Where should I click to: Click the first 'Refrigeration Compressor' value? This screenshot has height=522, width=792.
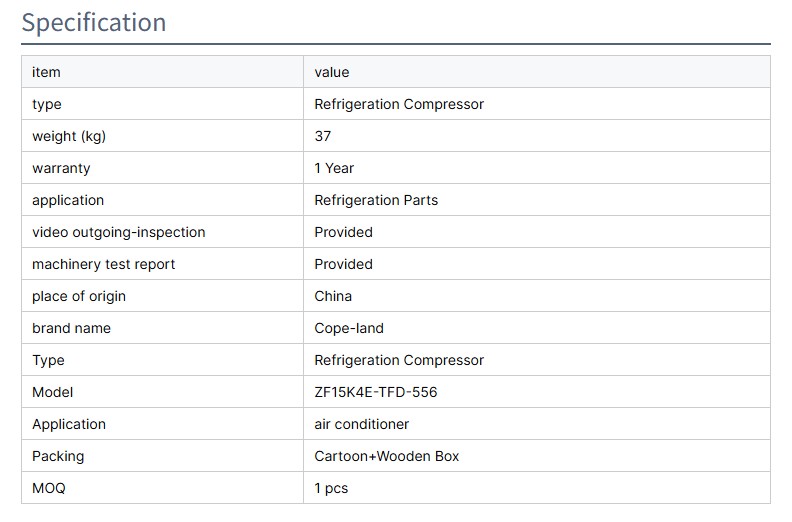(x=399, y=104)
